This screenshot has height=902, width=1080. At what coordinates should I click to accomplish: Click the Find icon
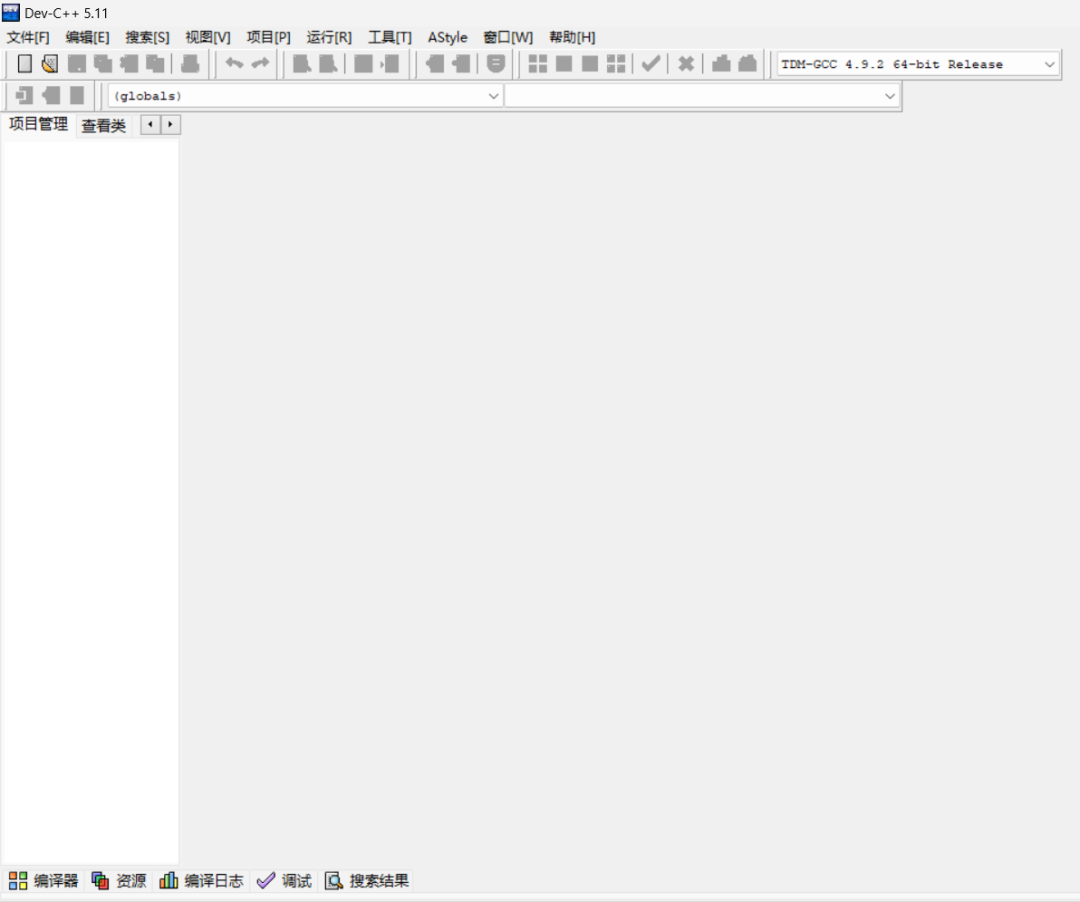[302, 64]
